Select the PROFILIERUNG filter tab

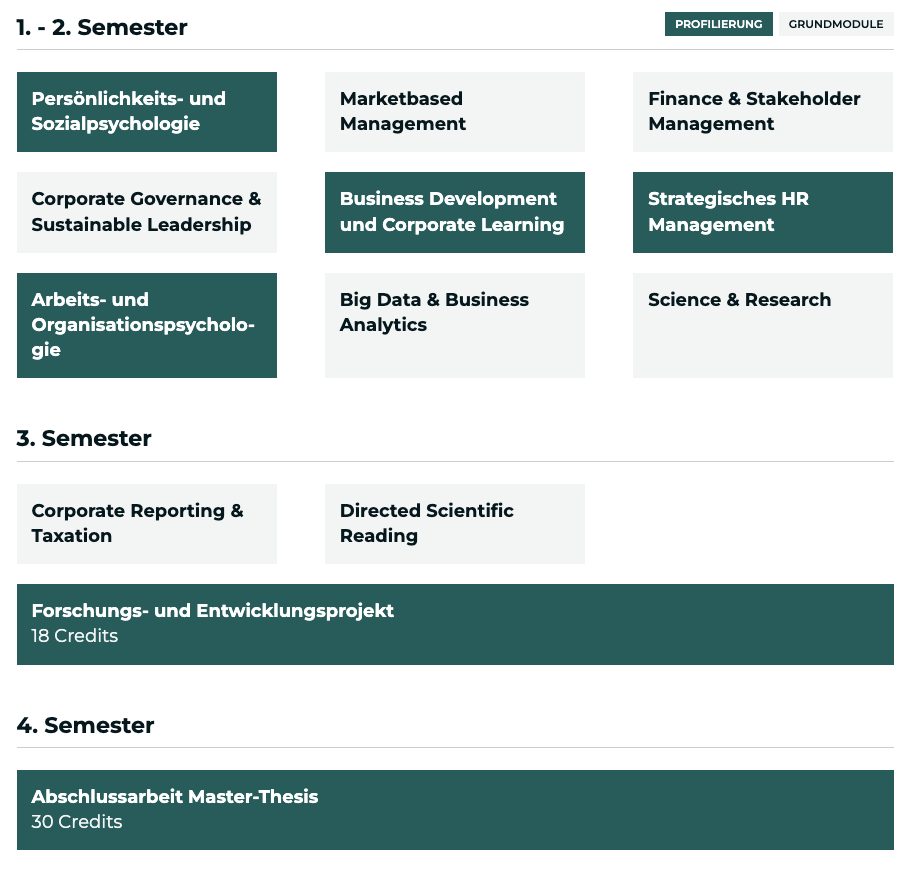click(718, 24)
